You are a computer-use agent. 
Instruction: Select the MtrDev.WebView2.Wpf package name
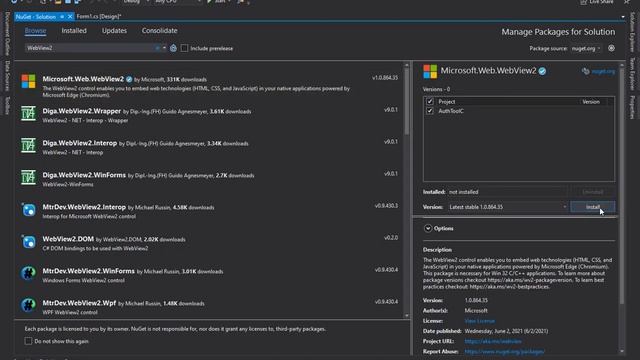click(x=79, y=303)
